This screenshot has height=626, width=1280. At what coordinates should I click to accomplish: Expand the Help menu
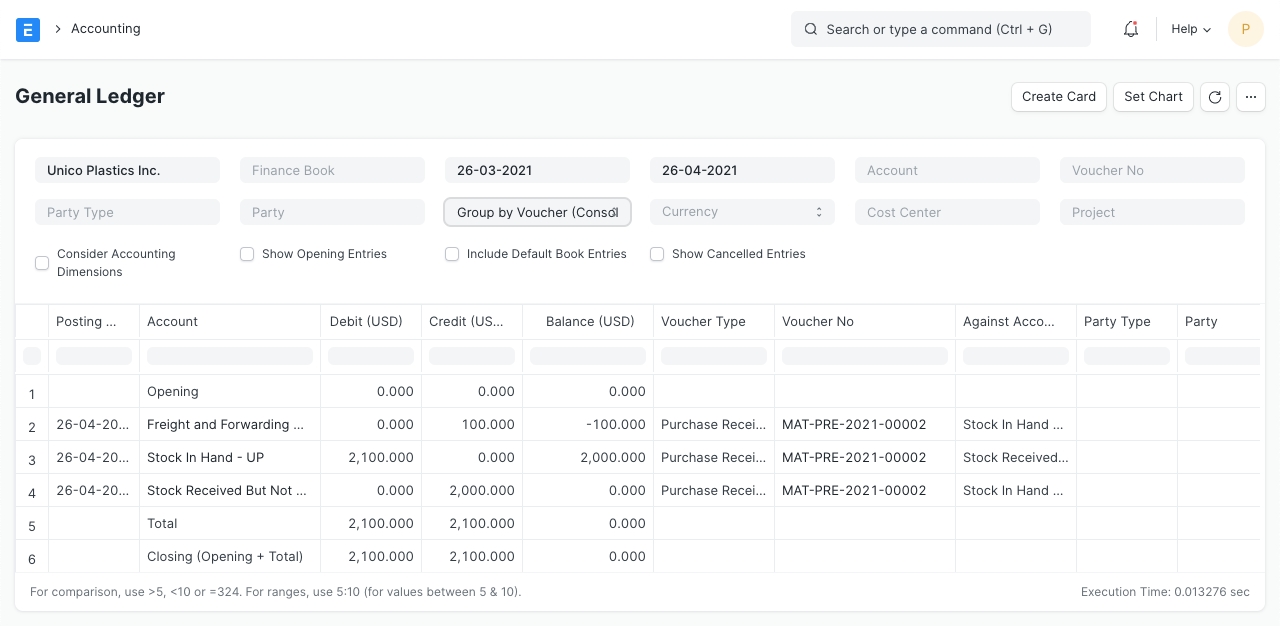coord(1190,29)
